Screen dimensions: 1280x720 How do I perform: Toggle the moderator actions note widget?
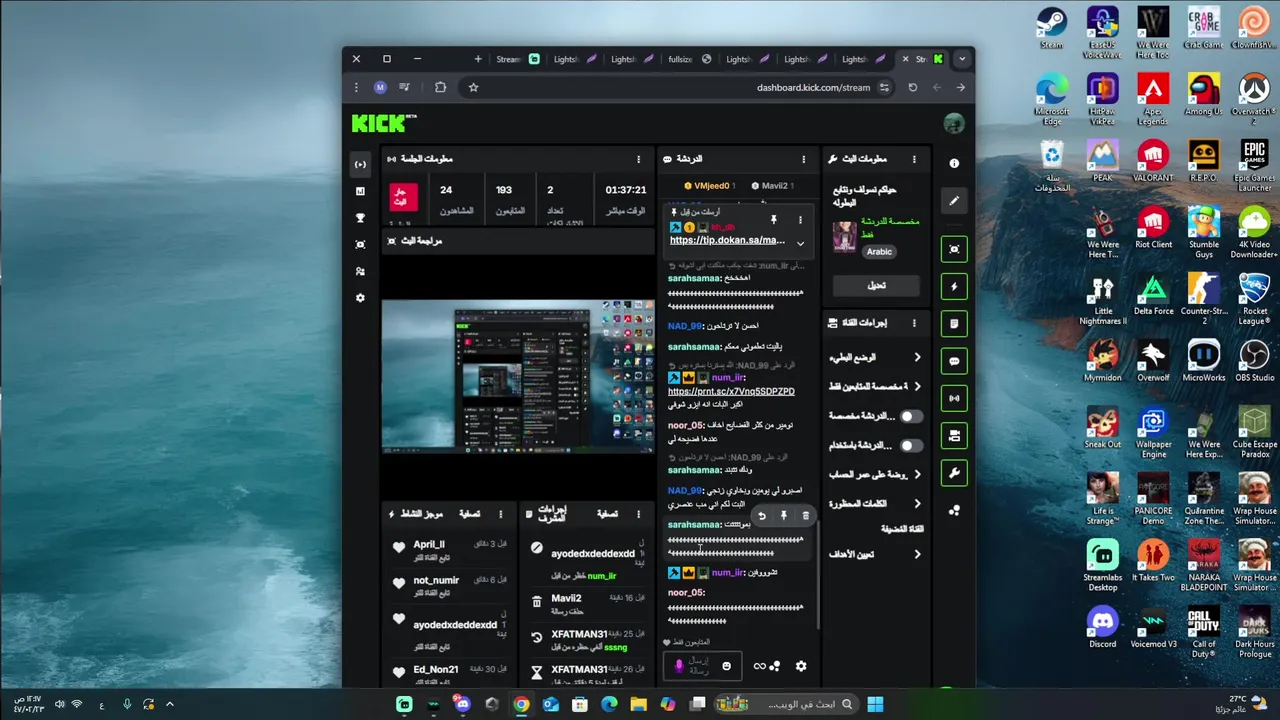click(x=954, y=324)
